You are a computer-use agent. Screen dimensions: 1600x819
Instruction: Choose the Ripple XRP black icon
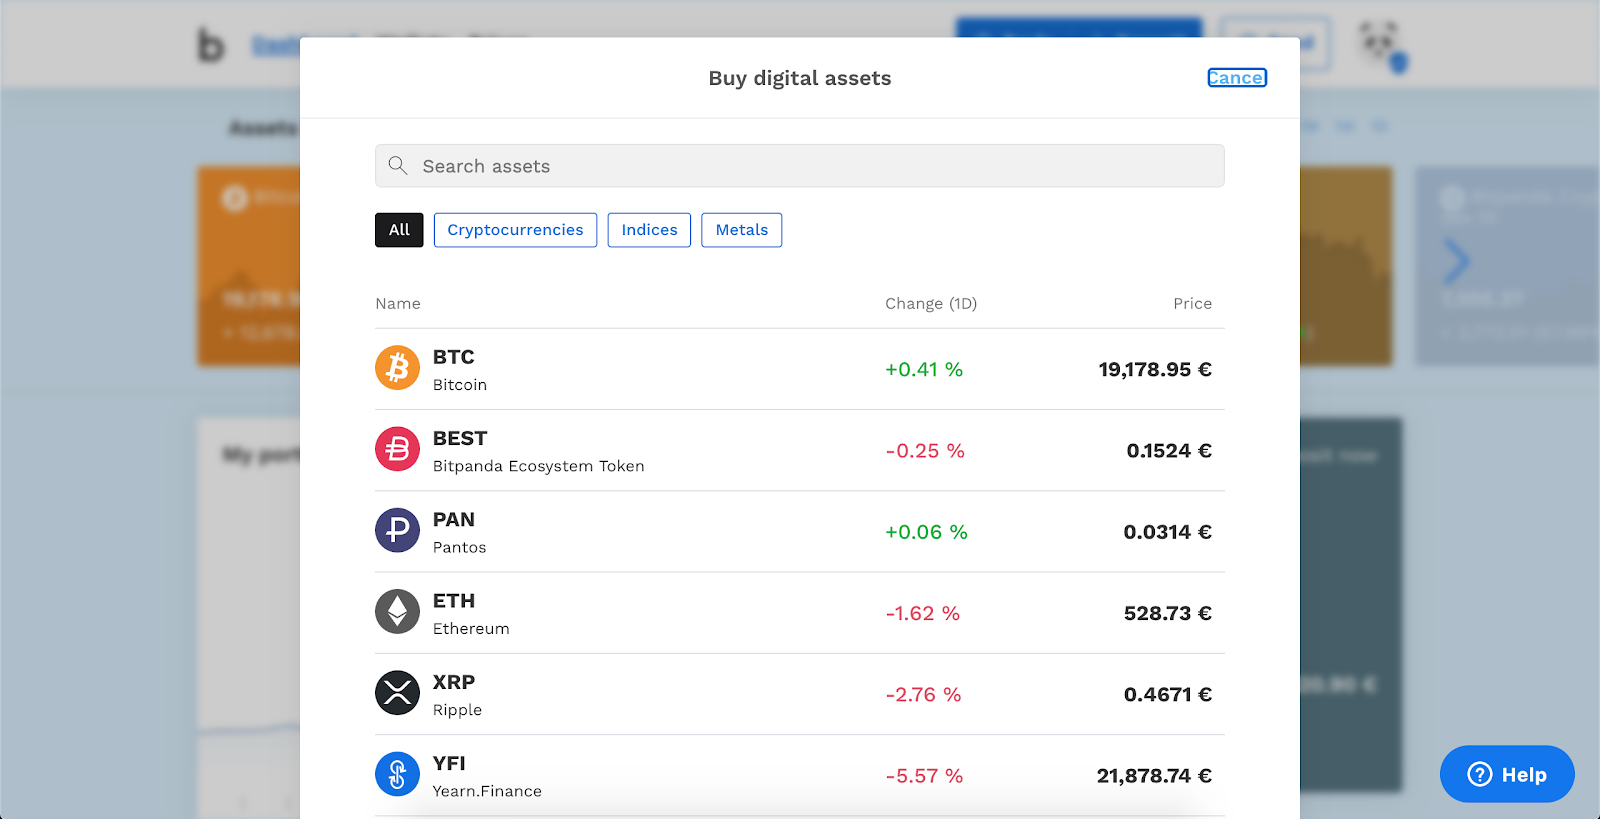click(397, 692)
